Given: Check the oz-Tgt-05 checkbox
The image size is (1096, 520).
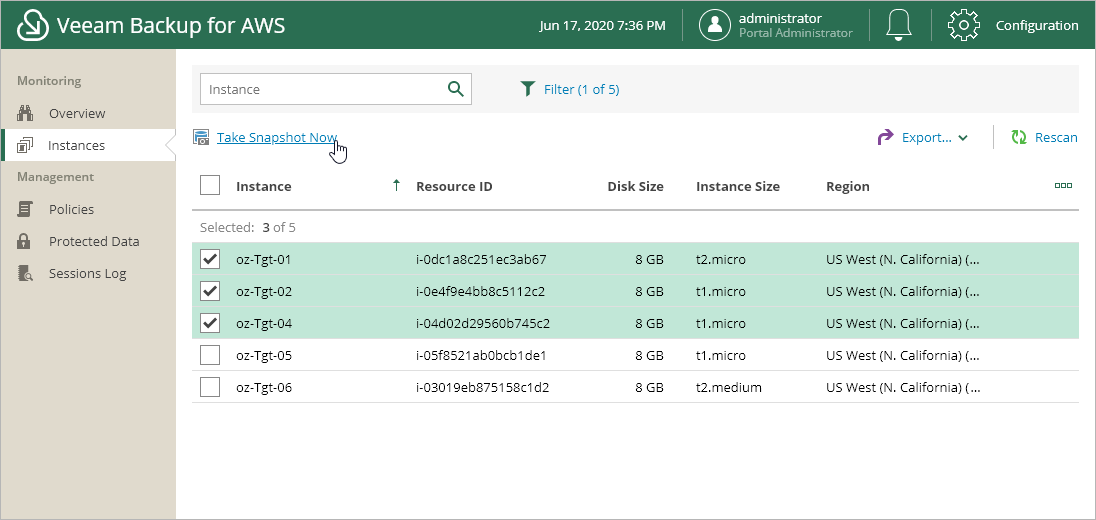Looking at the screenshot, I should click(210, 355).
